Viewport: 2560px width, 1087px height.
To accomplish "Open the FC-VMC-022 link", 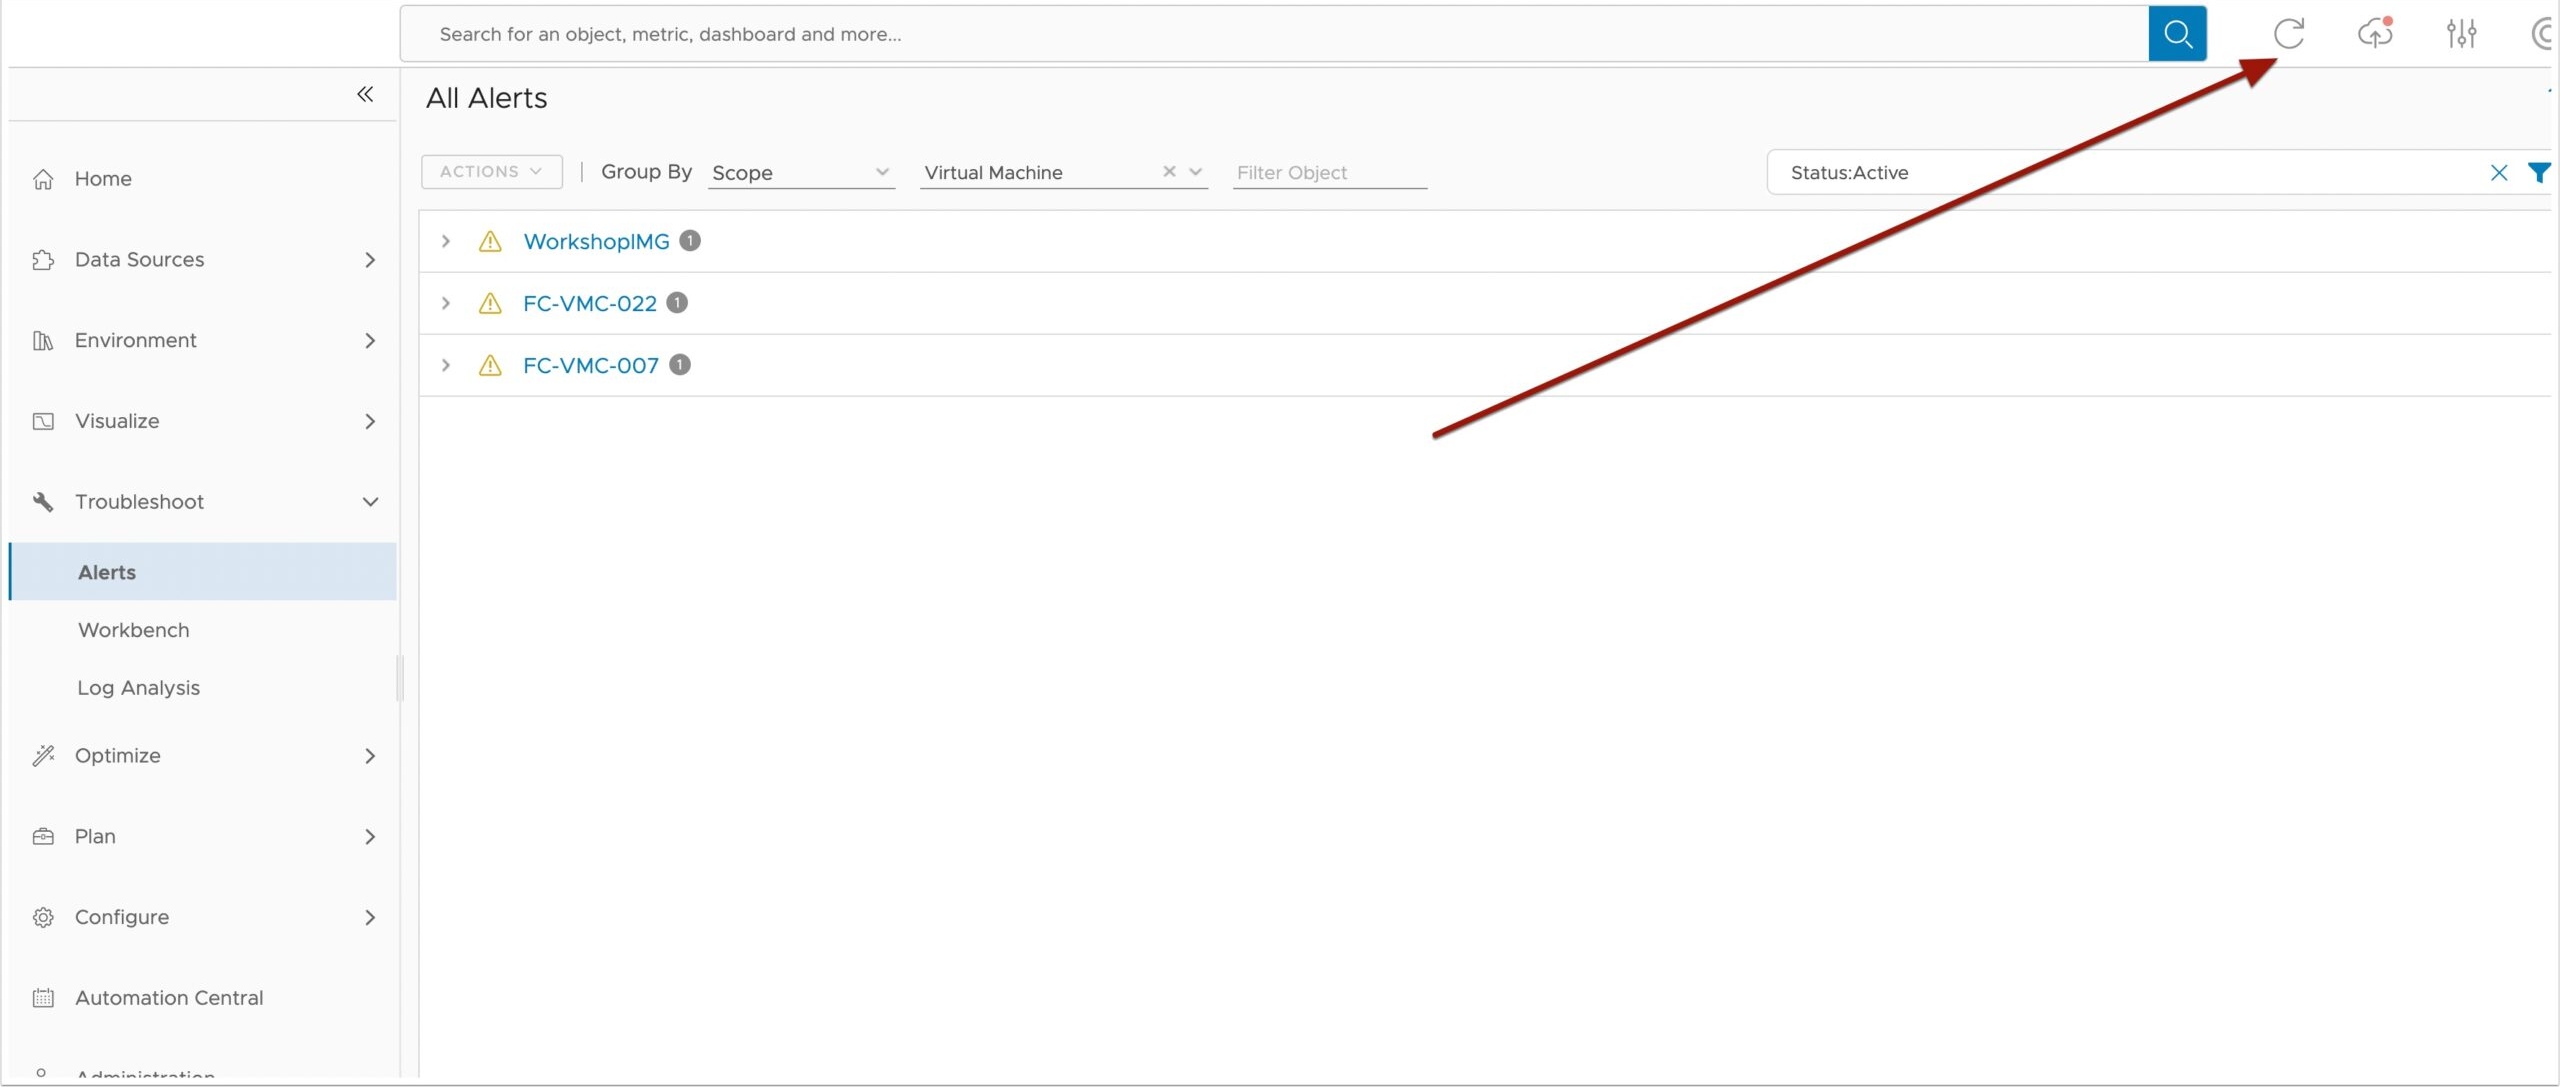I will [x=590, y=303].
